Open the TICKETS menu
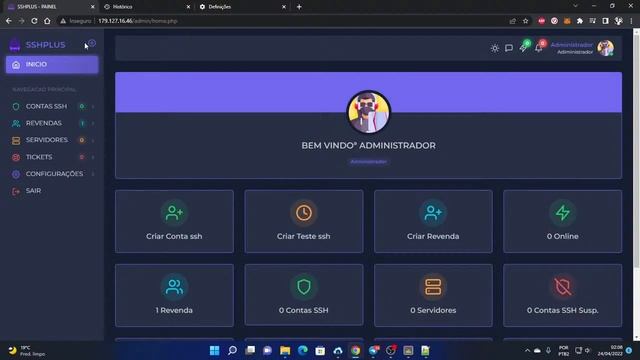Image resolution: width=640 pixels, height=360 pixels. [x=52, y=157]
